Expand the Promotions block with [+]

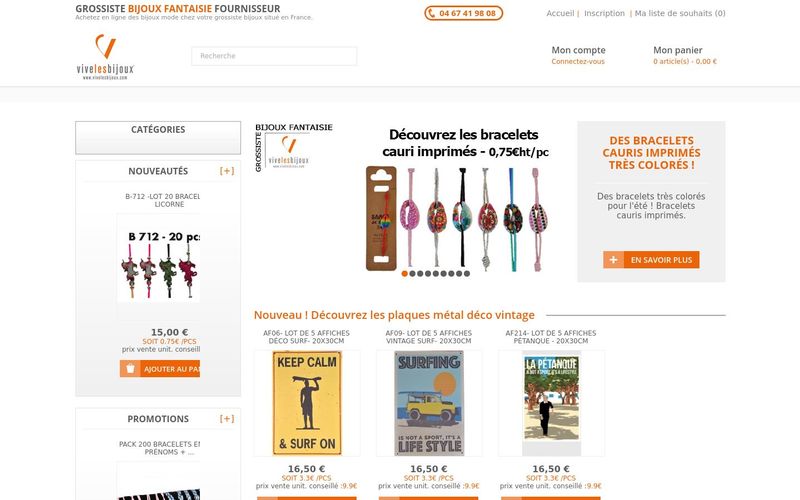pyautogui.click(x=227, y=418)
